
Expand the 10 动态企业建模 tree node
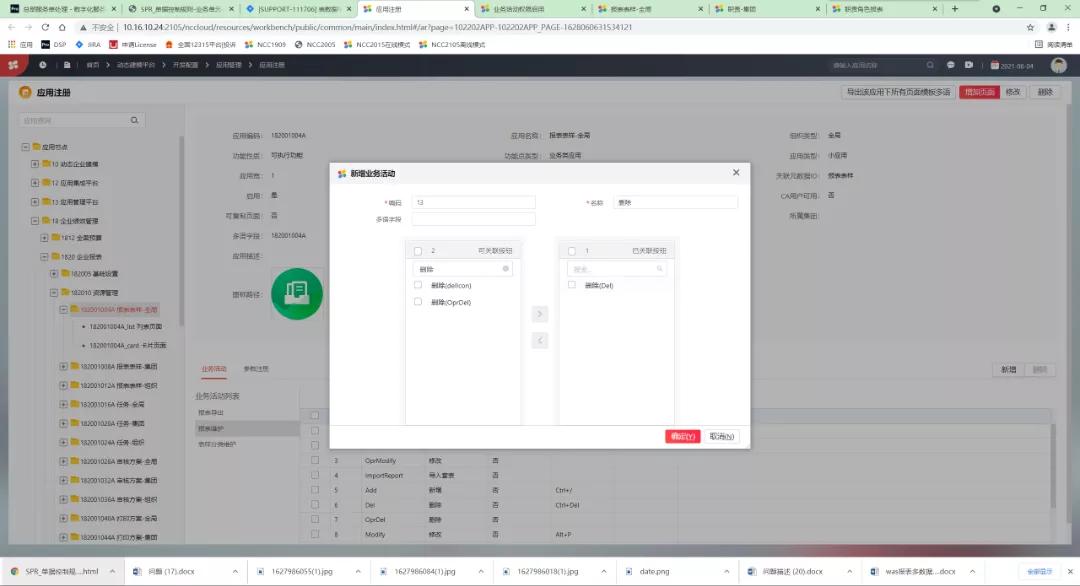coord(34,164)
